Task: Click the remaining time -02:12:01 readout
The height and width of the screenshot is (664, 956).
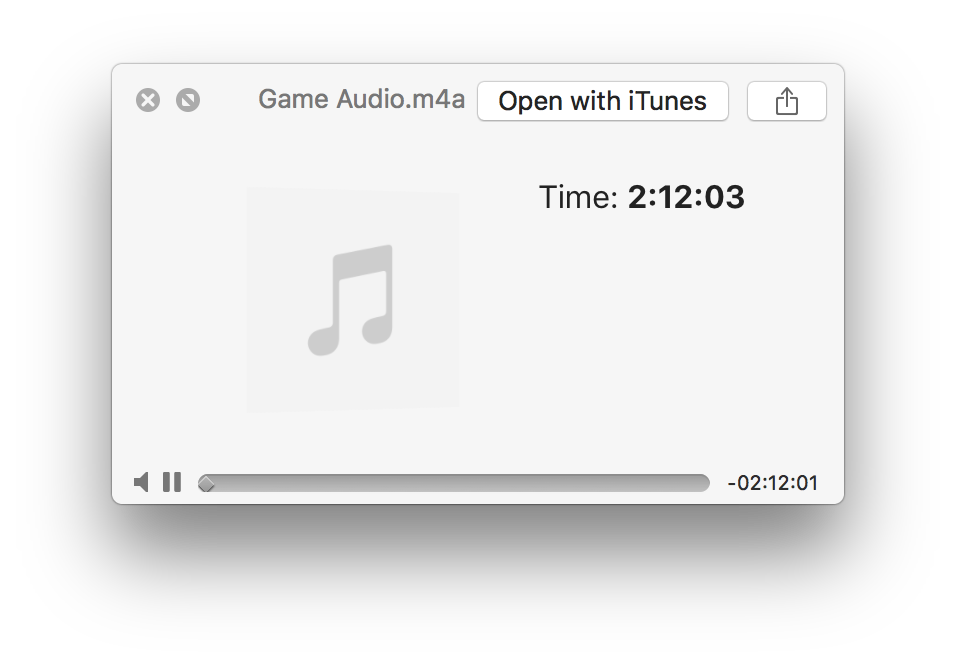Action: 772,483
